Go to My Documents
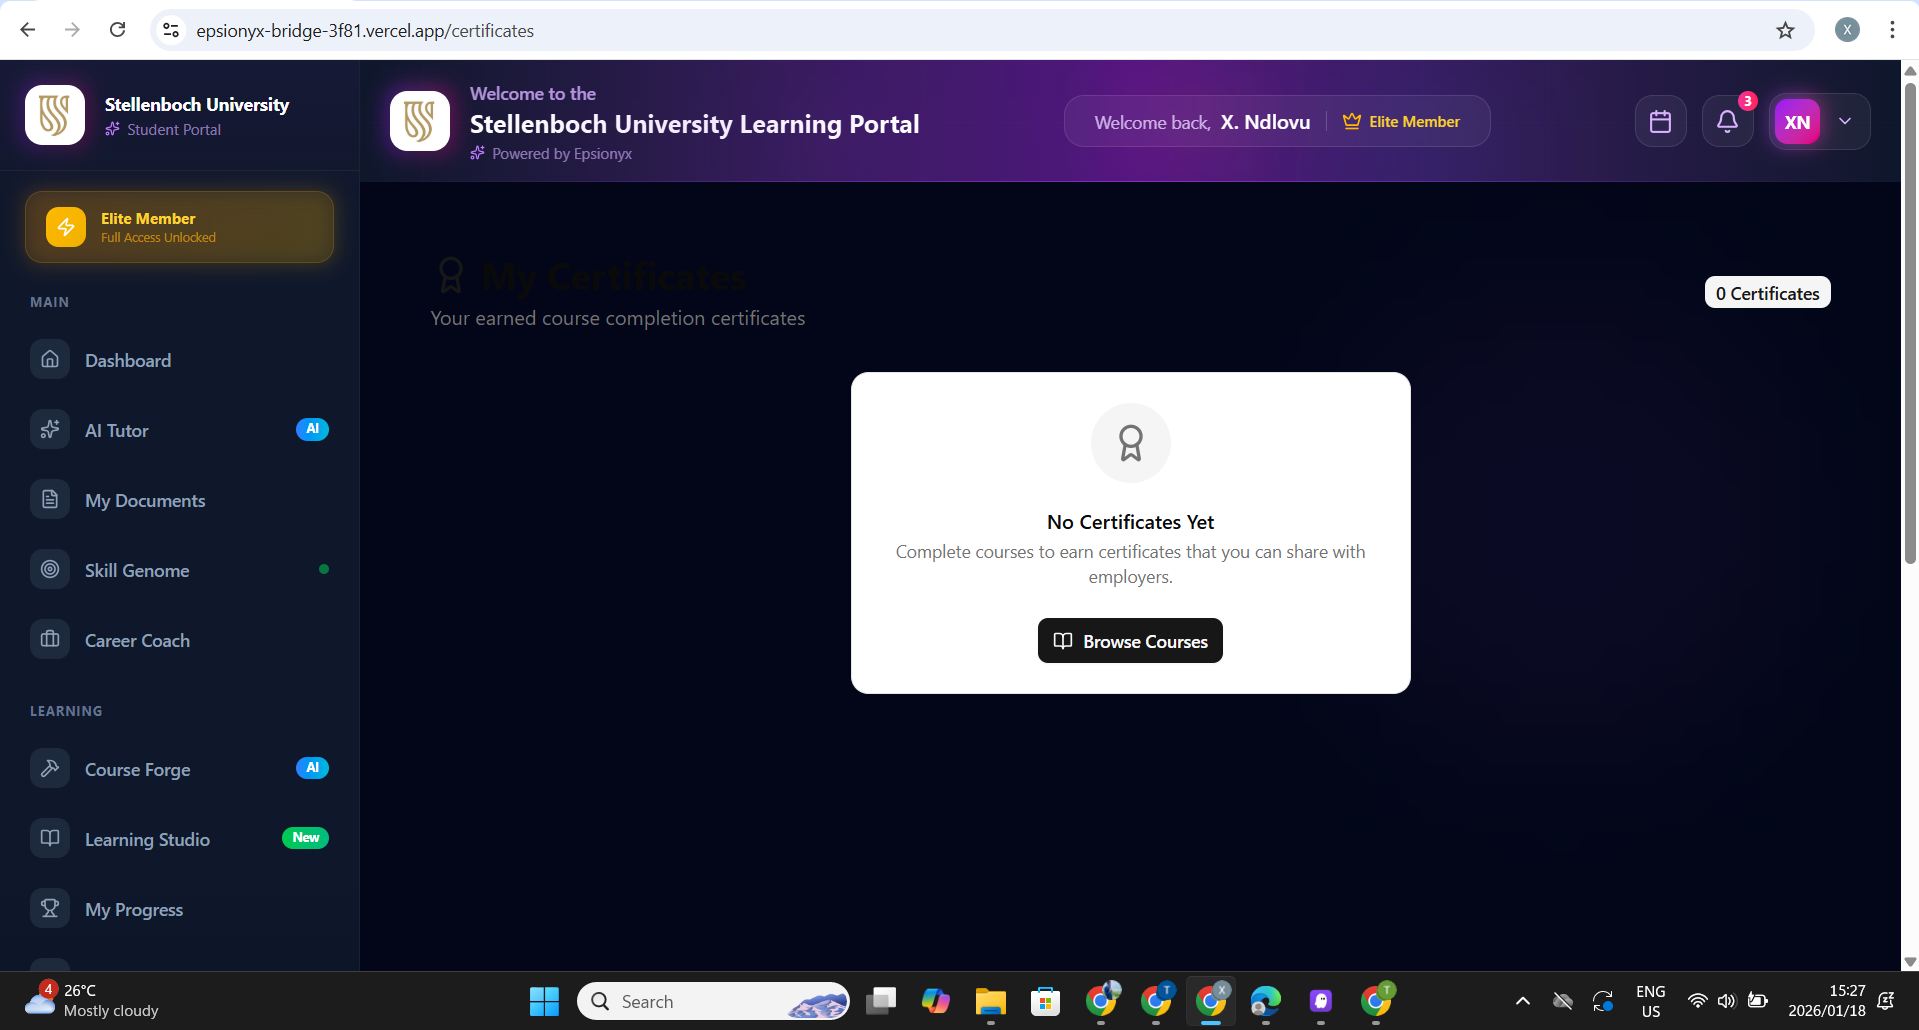 click(180, 500)
